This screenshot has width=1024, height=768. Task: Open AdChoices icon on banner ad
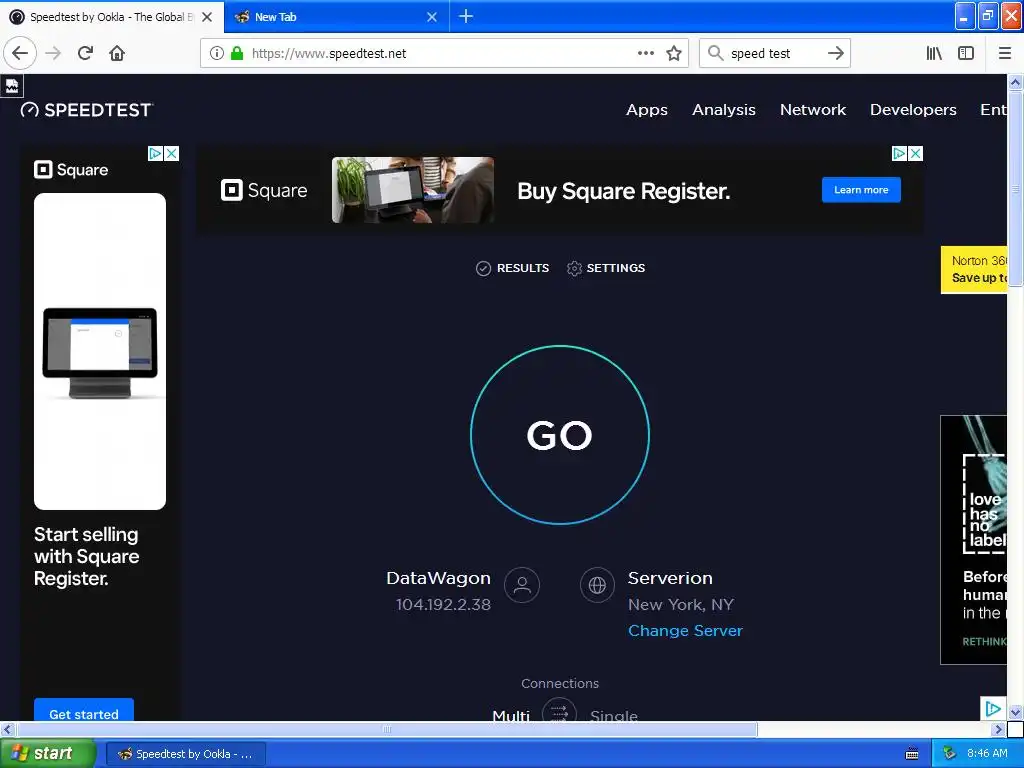(x=899, y=153)
